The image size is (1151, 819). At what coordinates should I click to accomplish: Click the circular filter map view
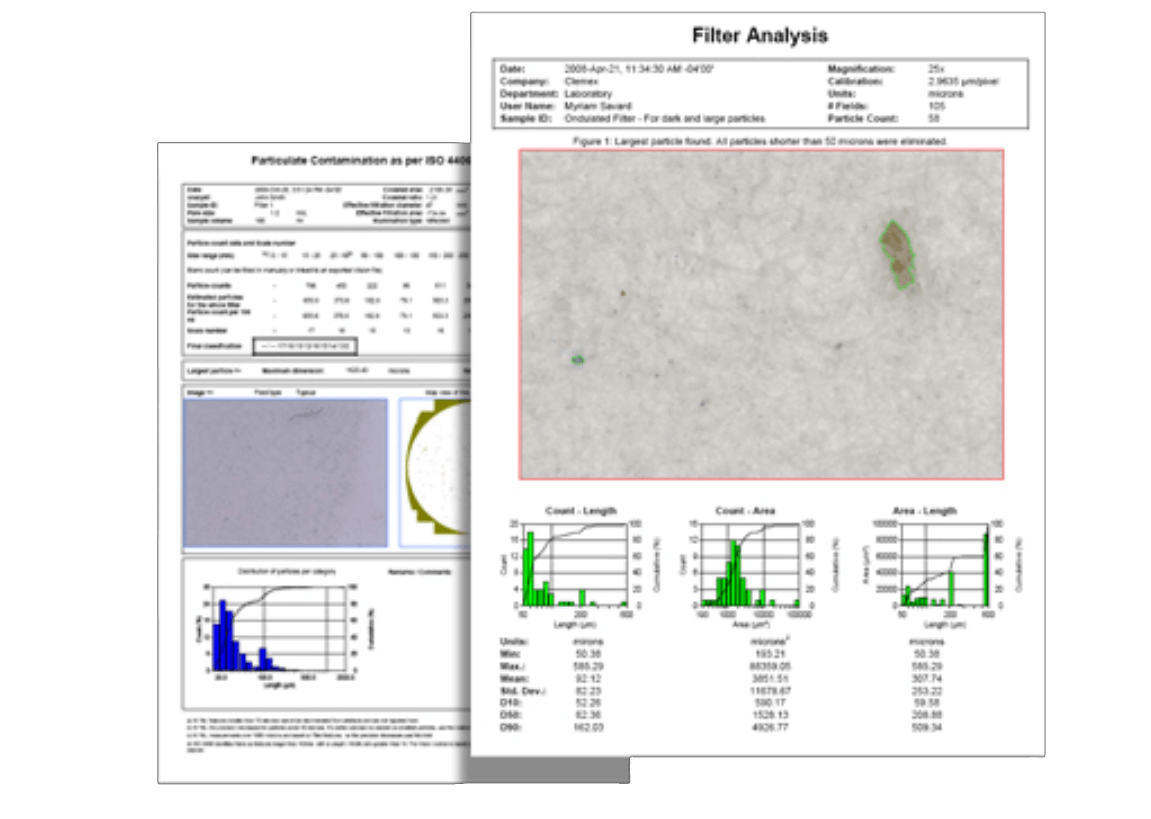(437, 468)
